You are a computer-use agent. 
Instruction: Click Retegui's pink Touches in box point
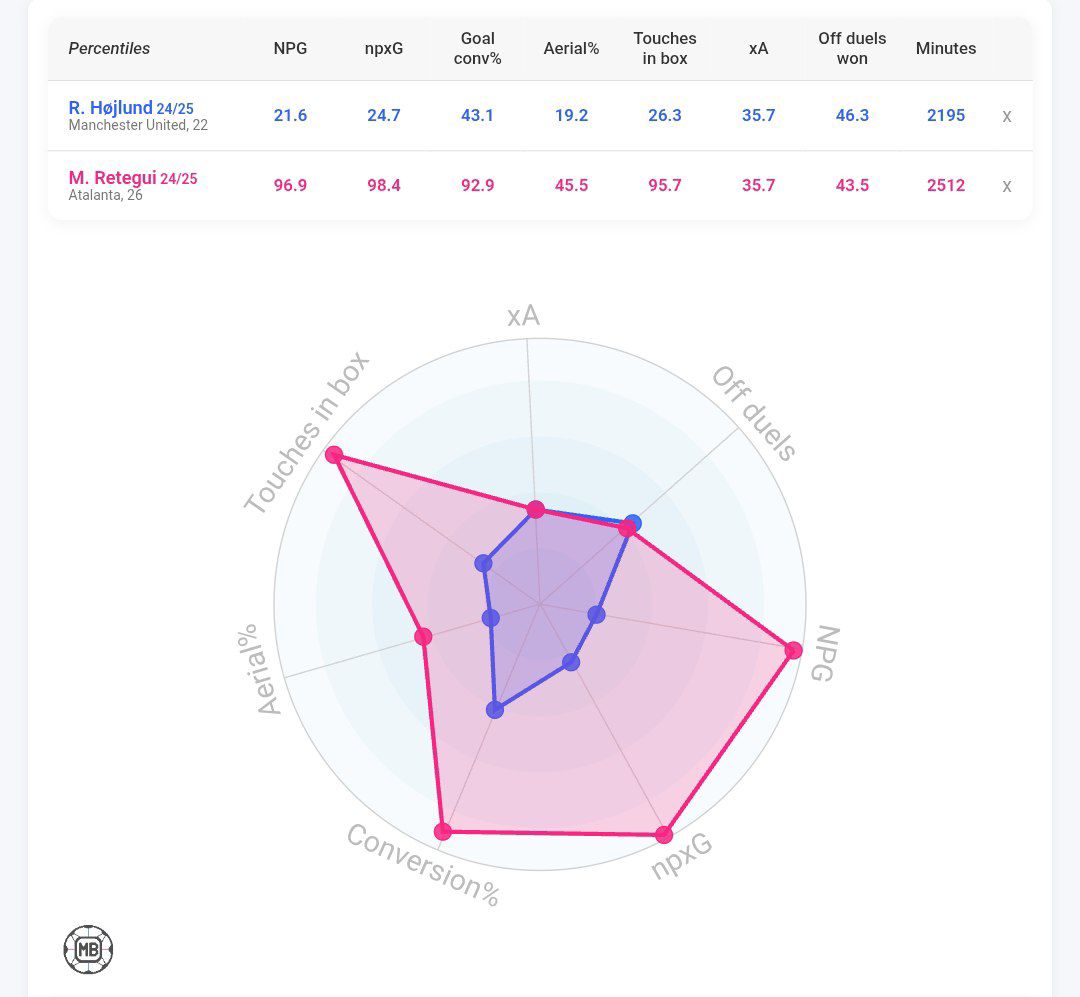point(335,455)
